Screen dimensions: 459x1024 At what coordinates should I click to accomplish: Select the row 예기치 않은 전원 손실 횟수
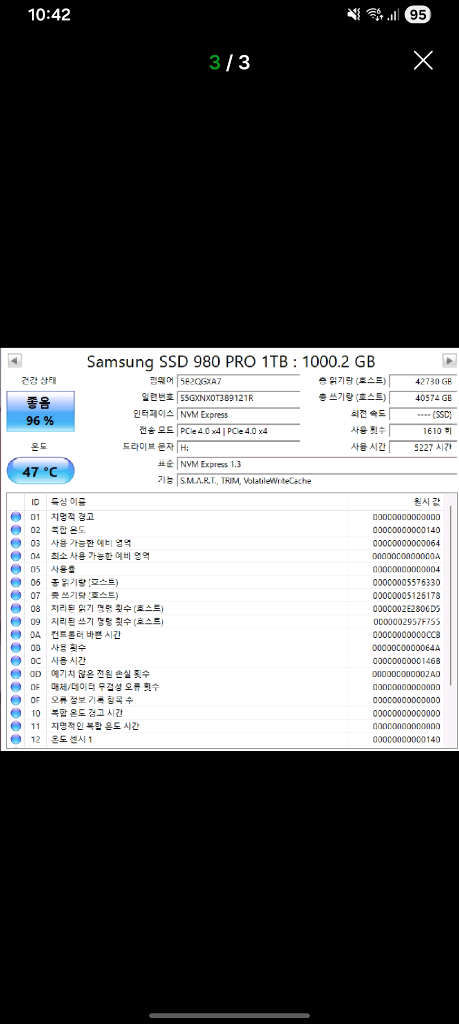[x=226, y=674]
